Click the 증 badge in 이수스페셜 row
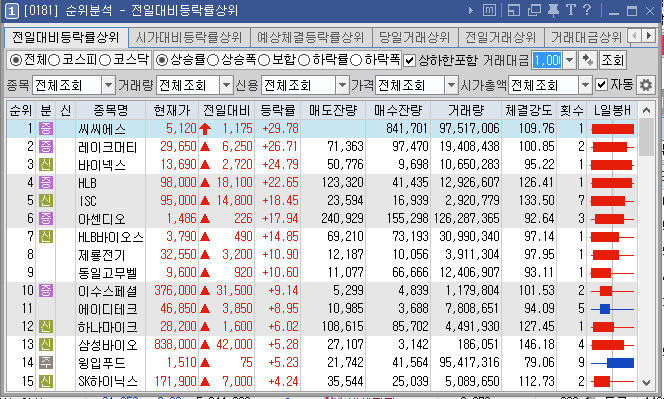Image resolution: width=664 pixels, height=399 pixels. click(46, 291)
